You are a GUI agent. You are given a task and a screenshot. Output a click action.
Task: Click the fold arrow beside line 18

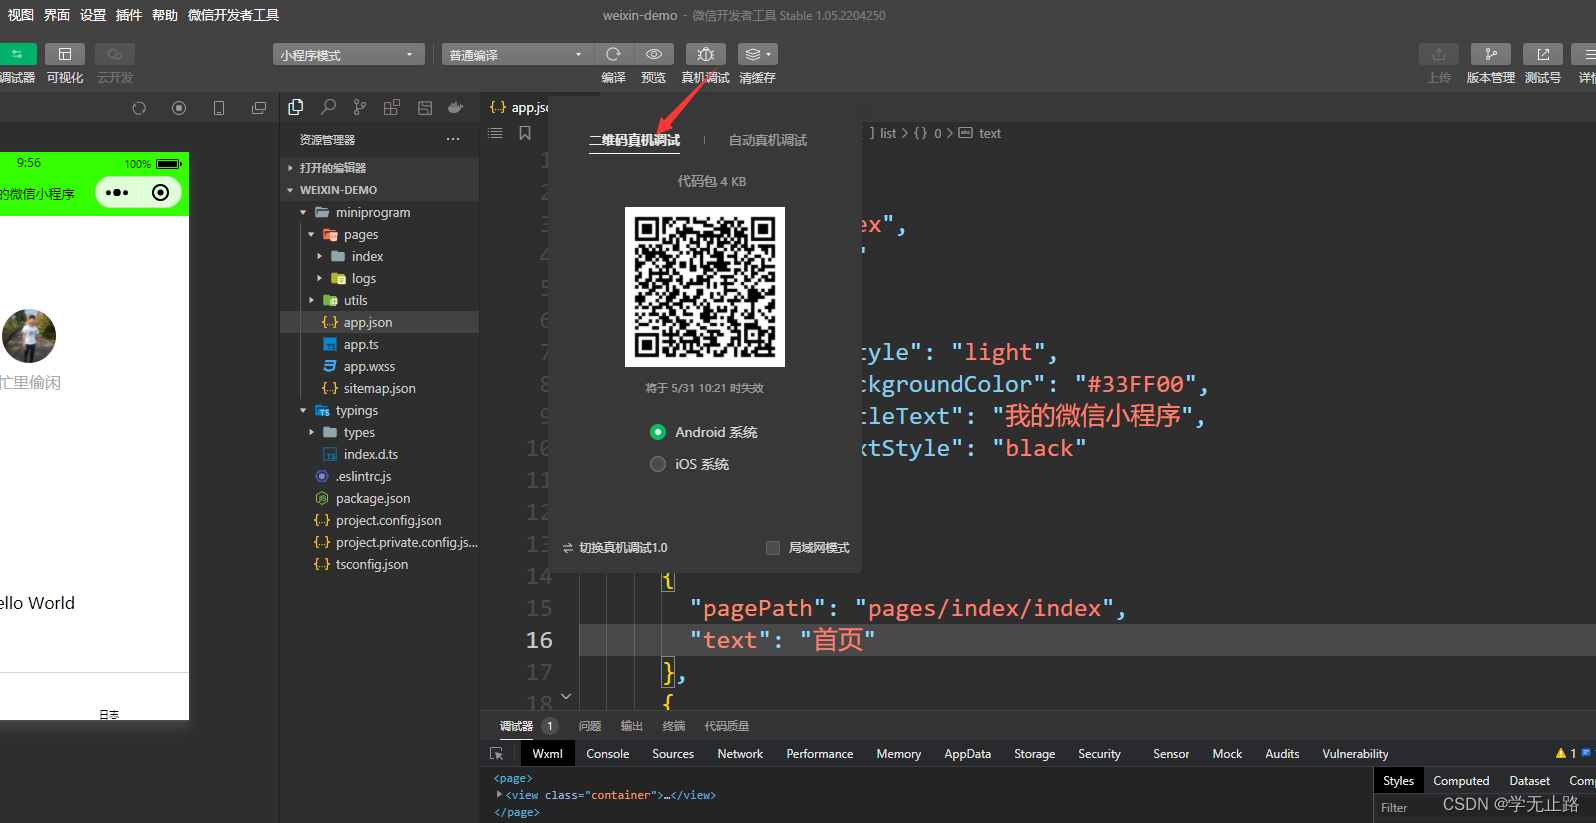pos(566,696)
